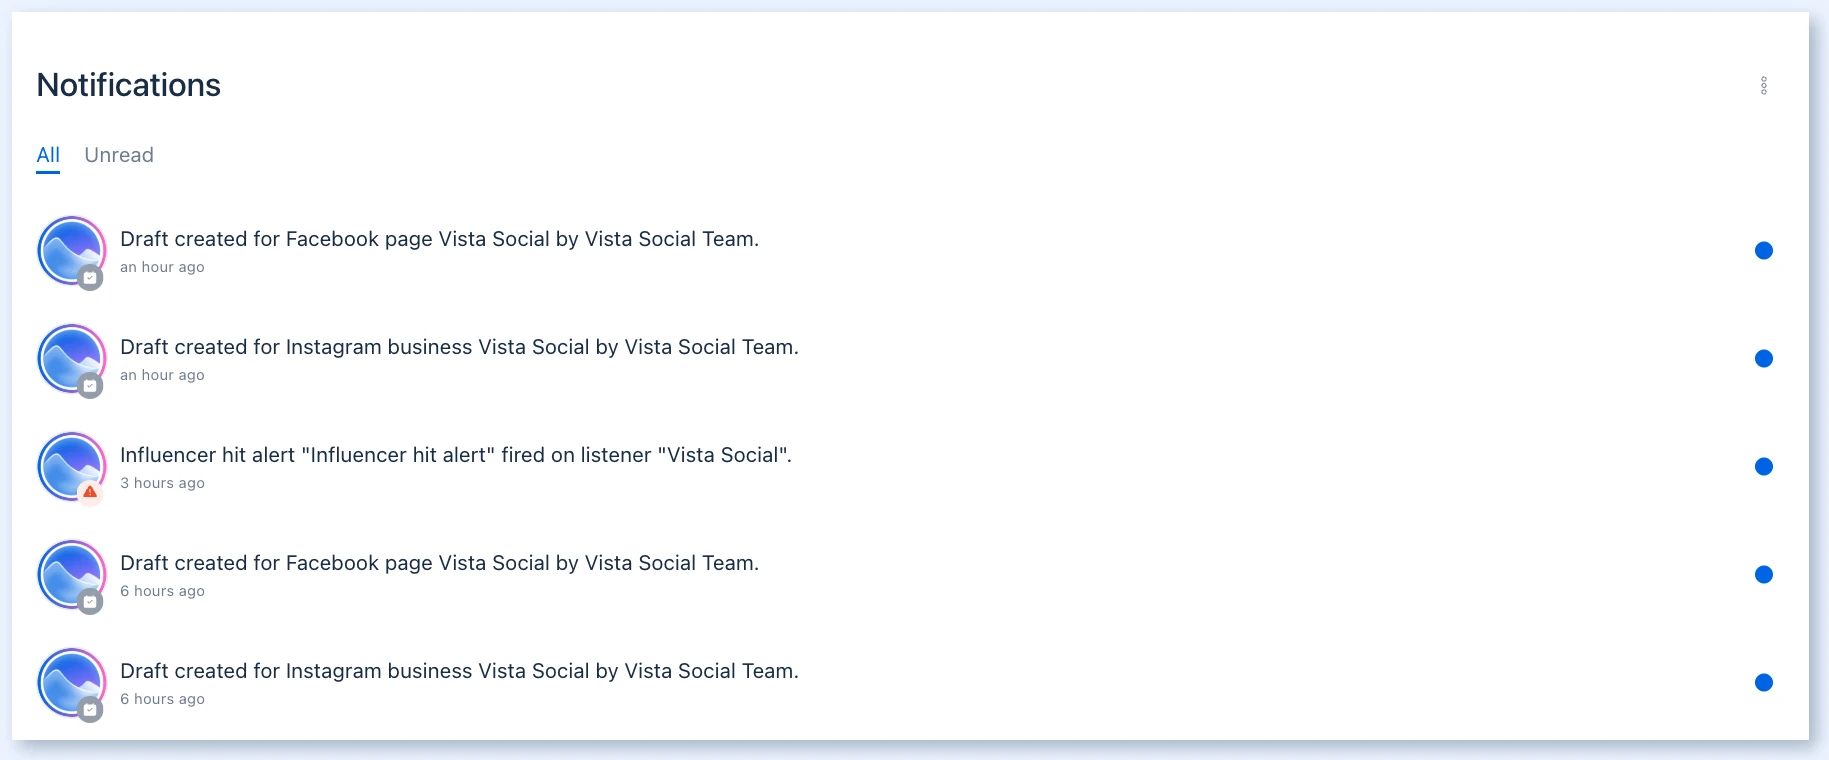Click avatar of 6 hours ago Instagram draft
Image resolution: width=1829 pixels, height=760 pixels.
pyautogui.click(x=72, y=683)
